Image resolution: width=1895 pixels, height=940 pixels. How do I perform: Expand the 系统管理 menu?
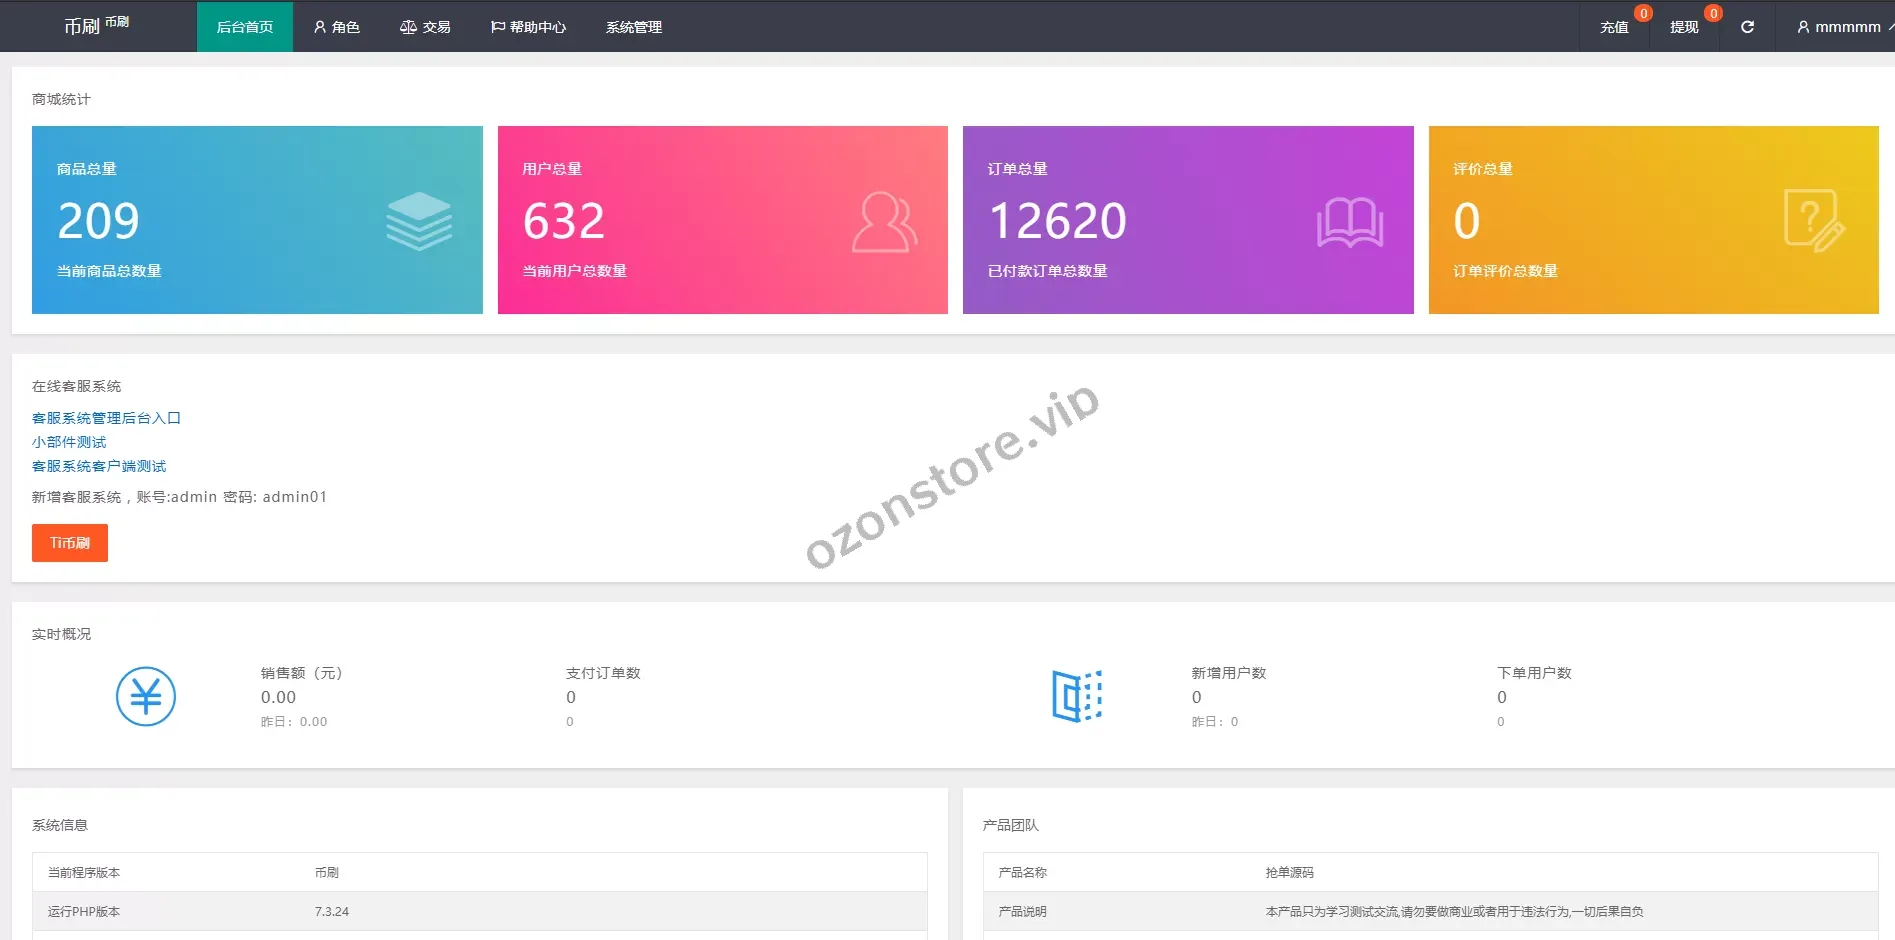tap(633, 27)
